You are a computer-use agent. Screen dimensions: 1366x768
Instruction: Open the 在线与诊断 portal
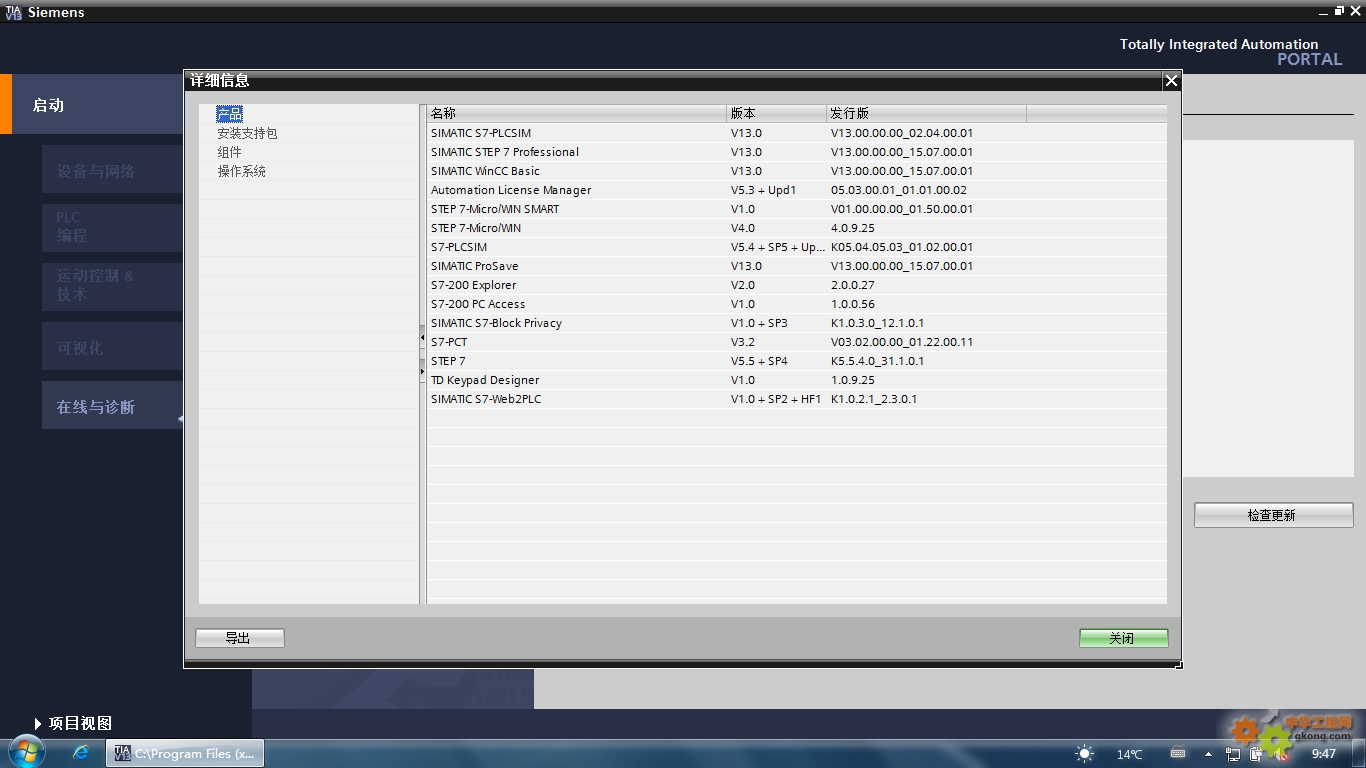coord(112,406)
